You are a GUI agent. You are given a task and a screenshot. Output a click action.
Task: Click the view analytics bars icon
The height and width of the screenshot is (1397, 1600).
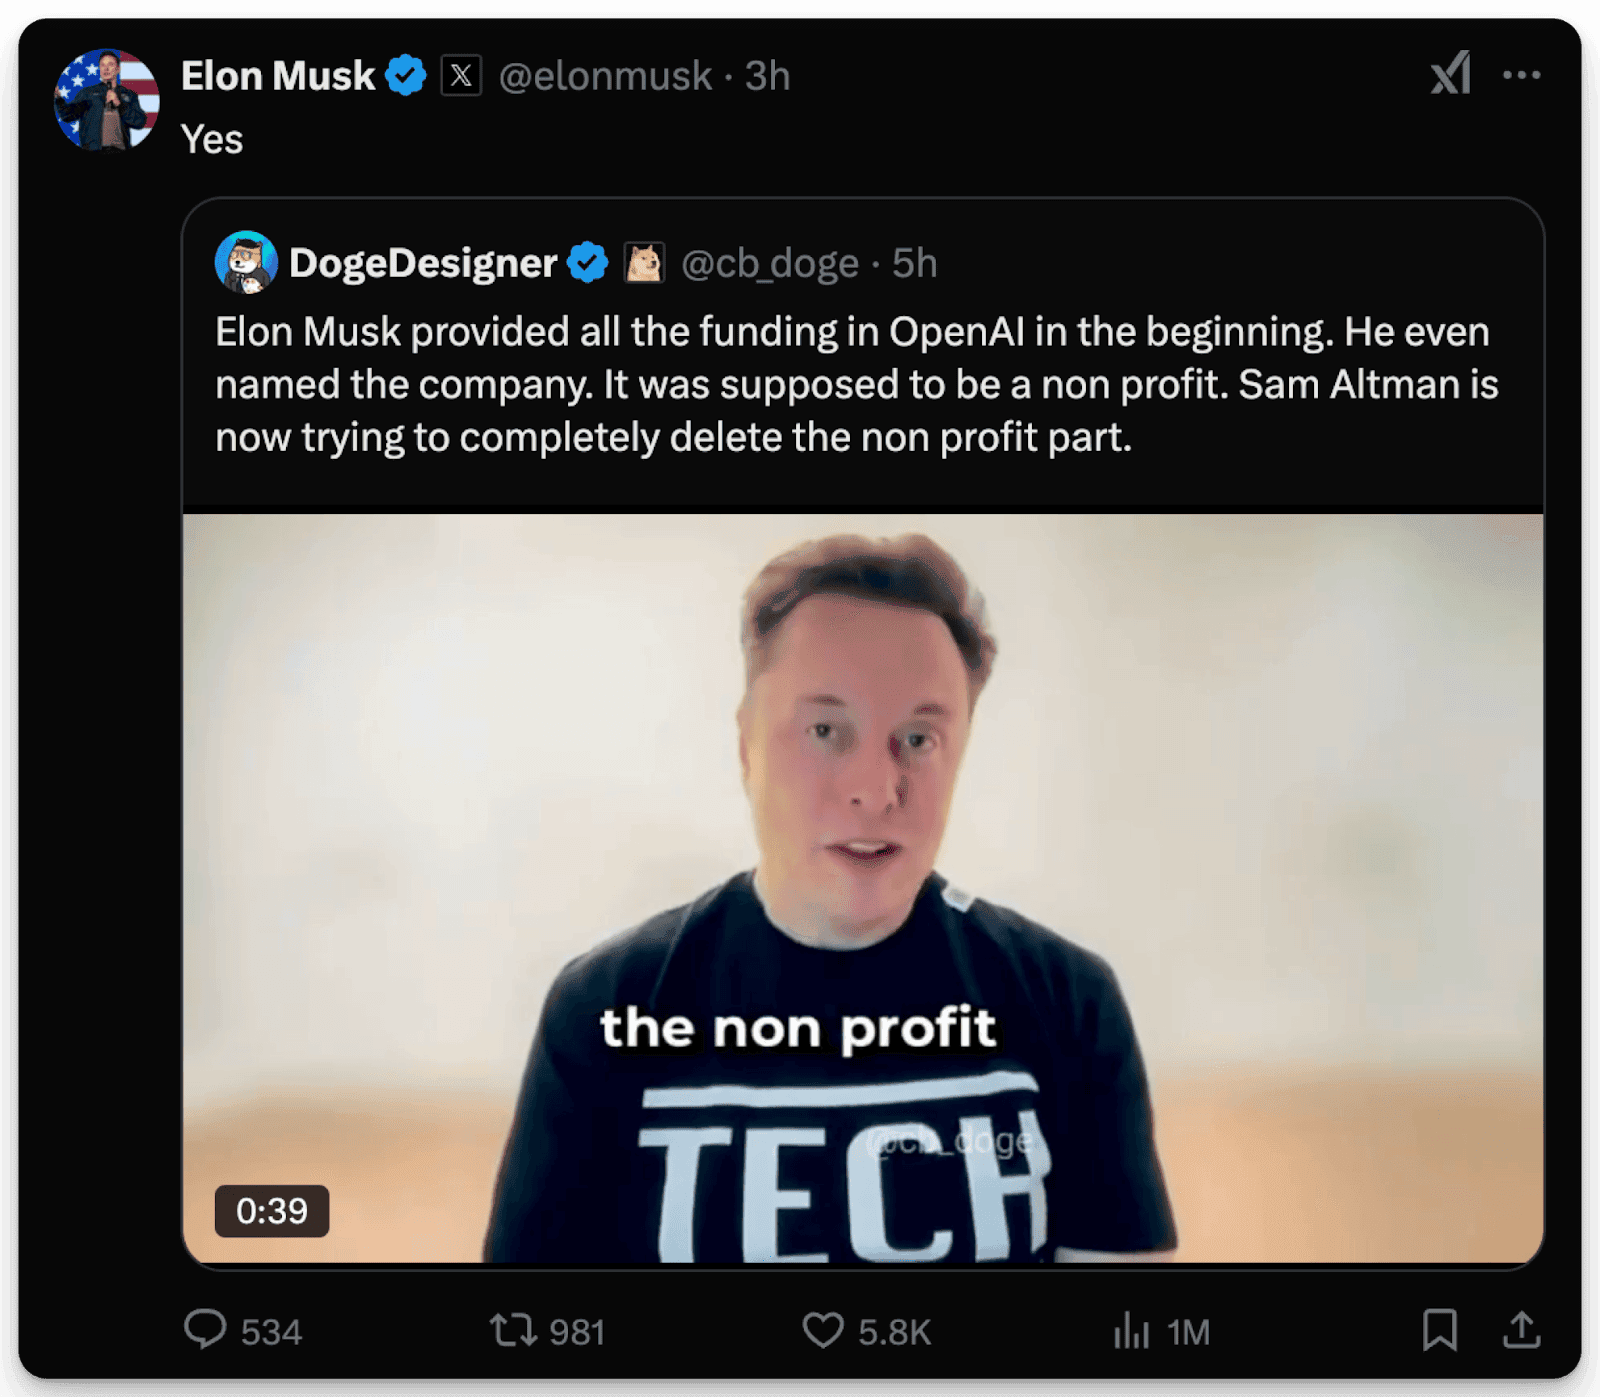pyautogui.click(x=1131, y=1330)
